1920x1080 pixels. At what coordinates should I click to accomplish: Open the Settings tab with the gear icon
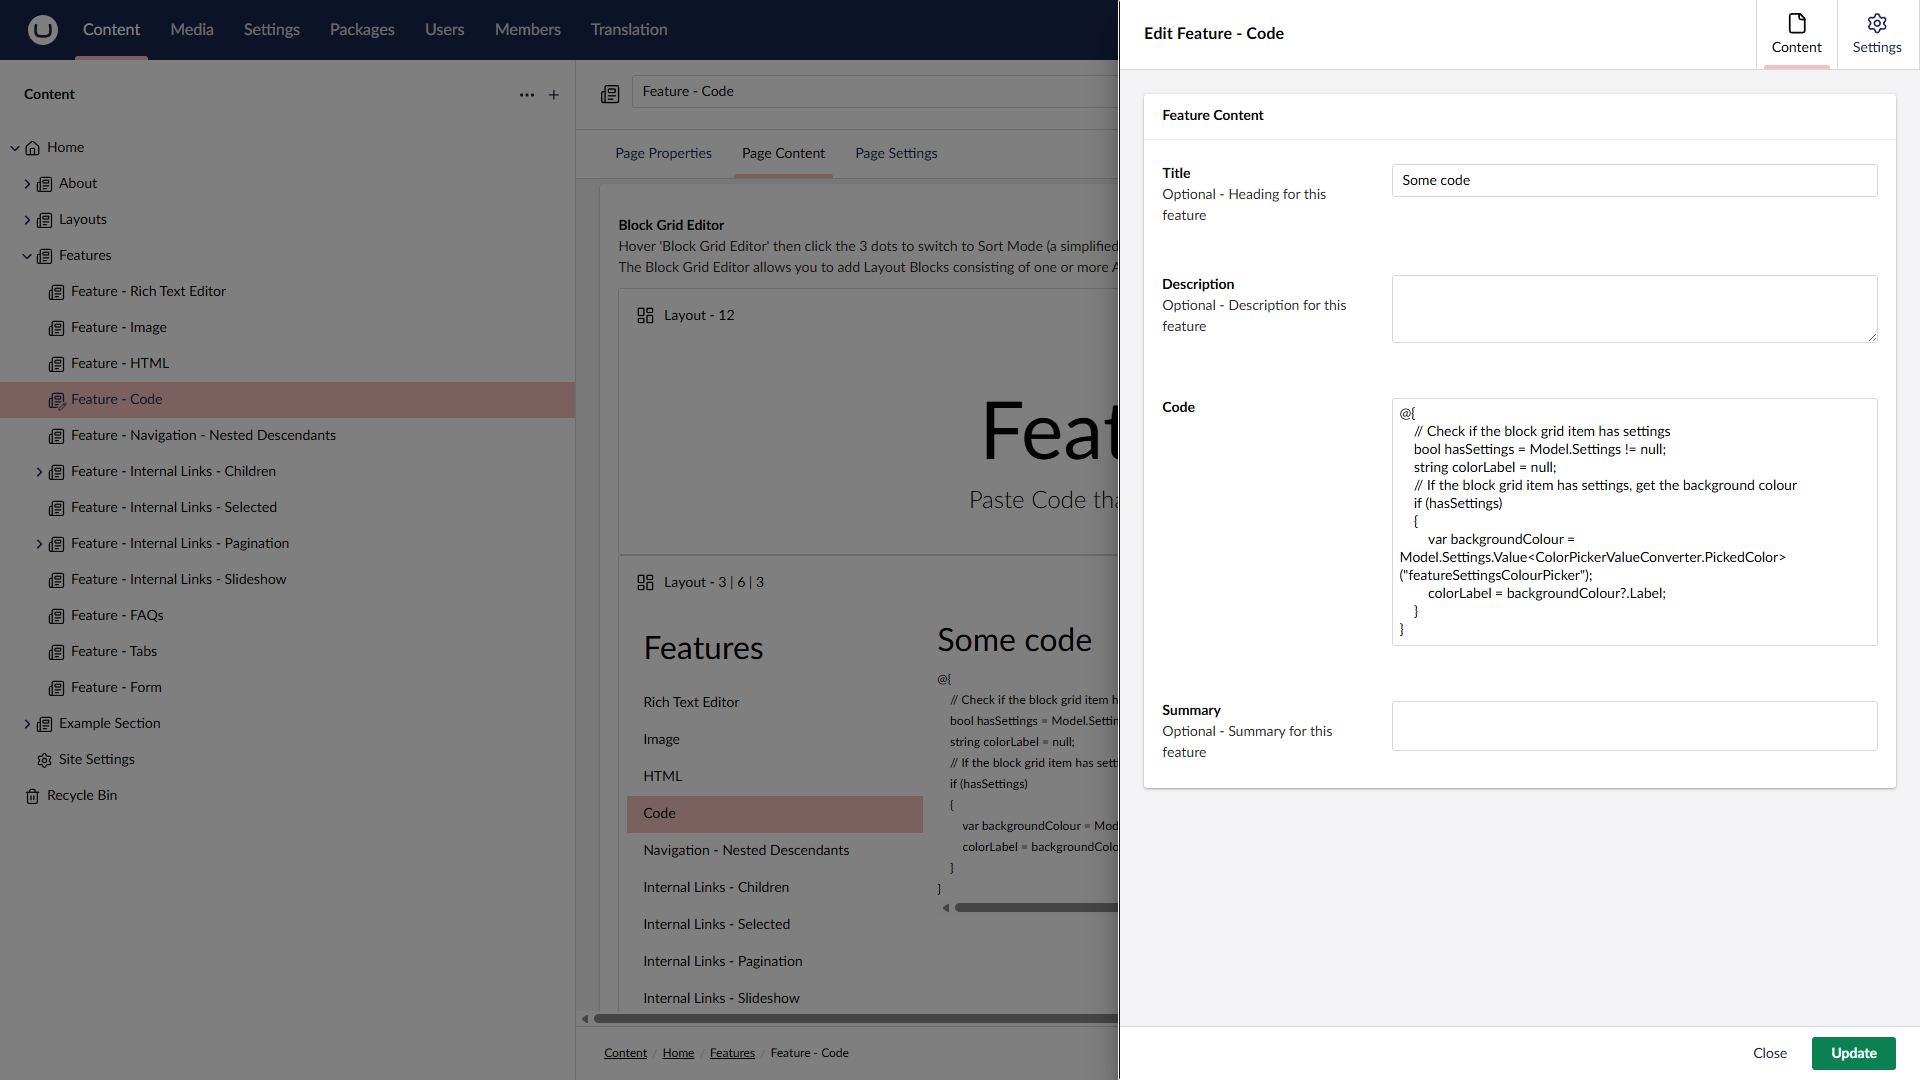(x=1876, y=34)
